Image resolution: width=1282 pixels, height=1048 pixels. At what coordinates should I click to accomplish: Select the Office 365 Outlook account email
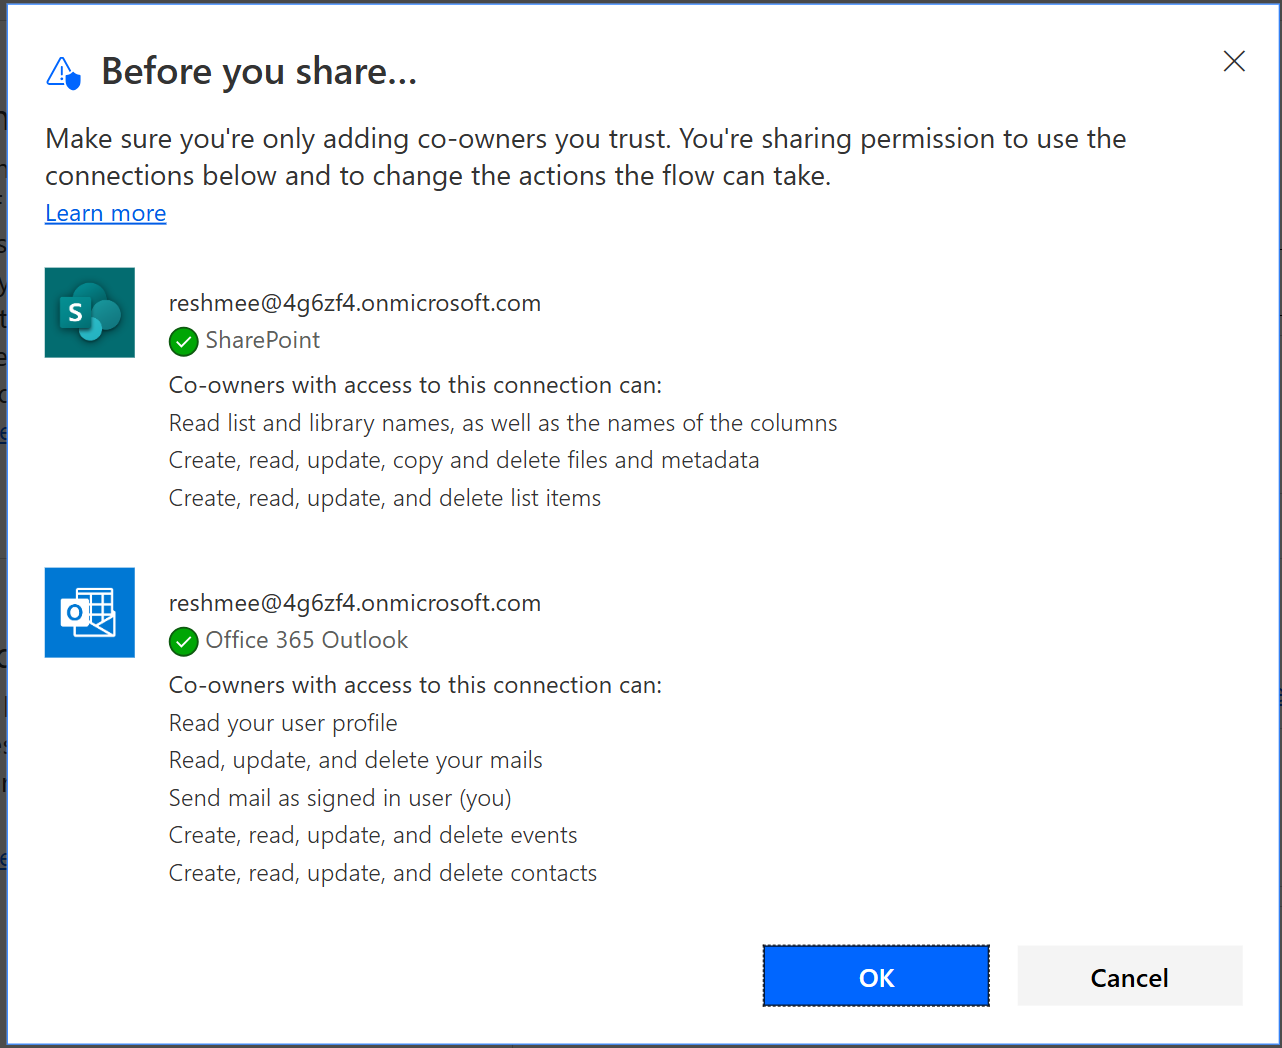click(x=354, y=602)
